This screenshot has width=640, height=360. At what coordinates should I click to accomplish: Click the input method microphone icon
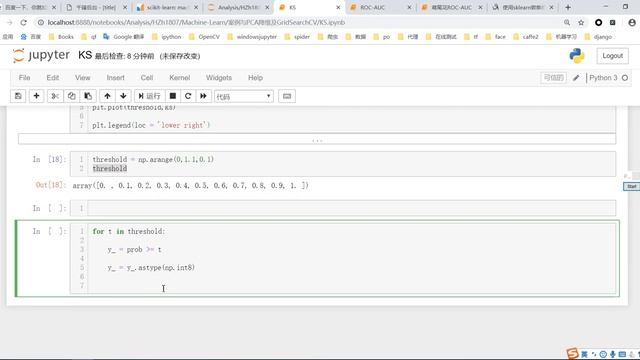(x=613, y=354)
